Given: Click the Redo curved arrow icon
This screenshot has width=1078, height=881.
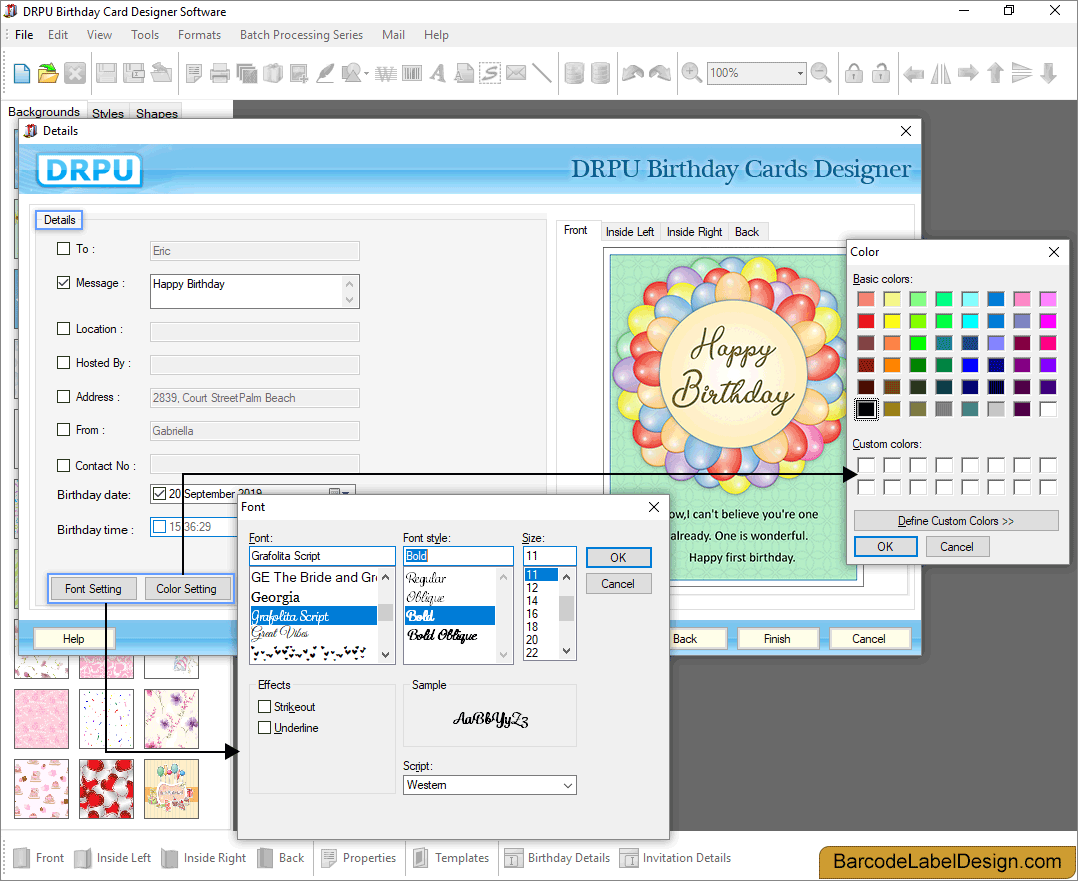Looking at the screenshot, I should pos(659,73).
